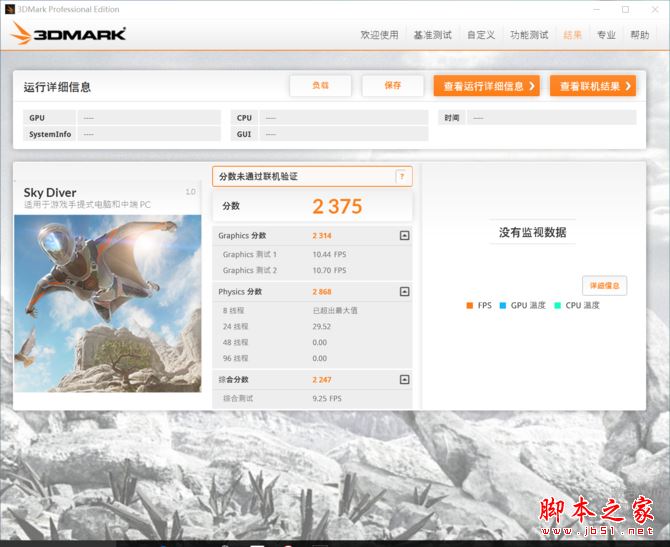The width and height of the screenshot is (670, 547).
Task: Open the 基准测试 tab
Action: coord(432,35)
